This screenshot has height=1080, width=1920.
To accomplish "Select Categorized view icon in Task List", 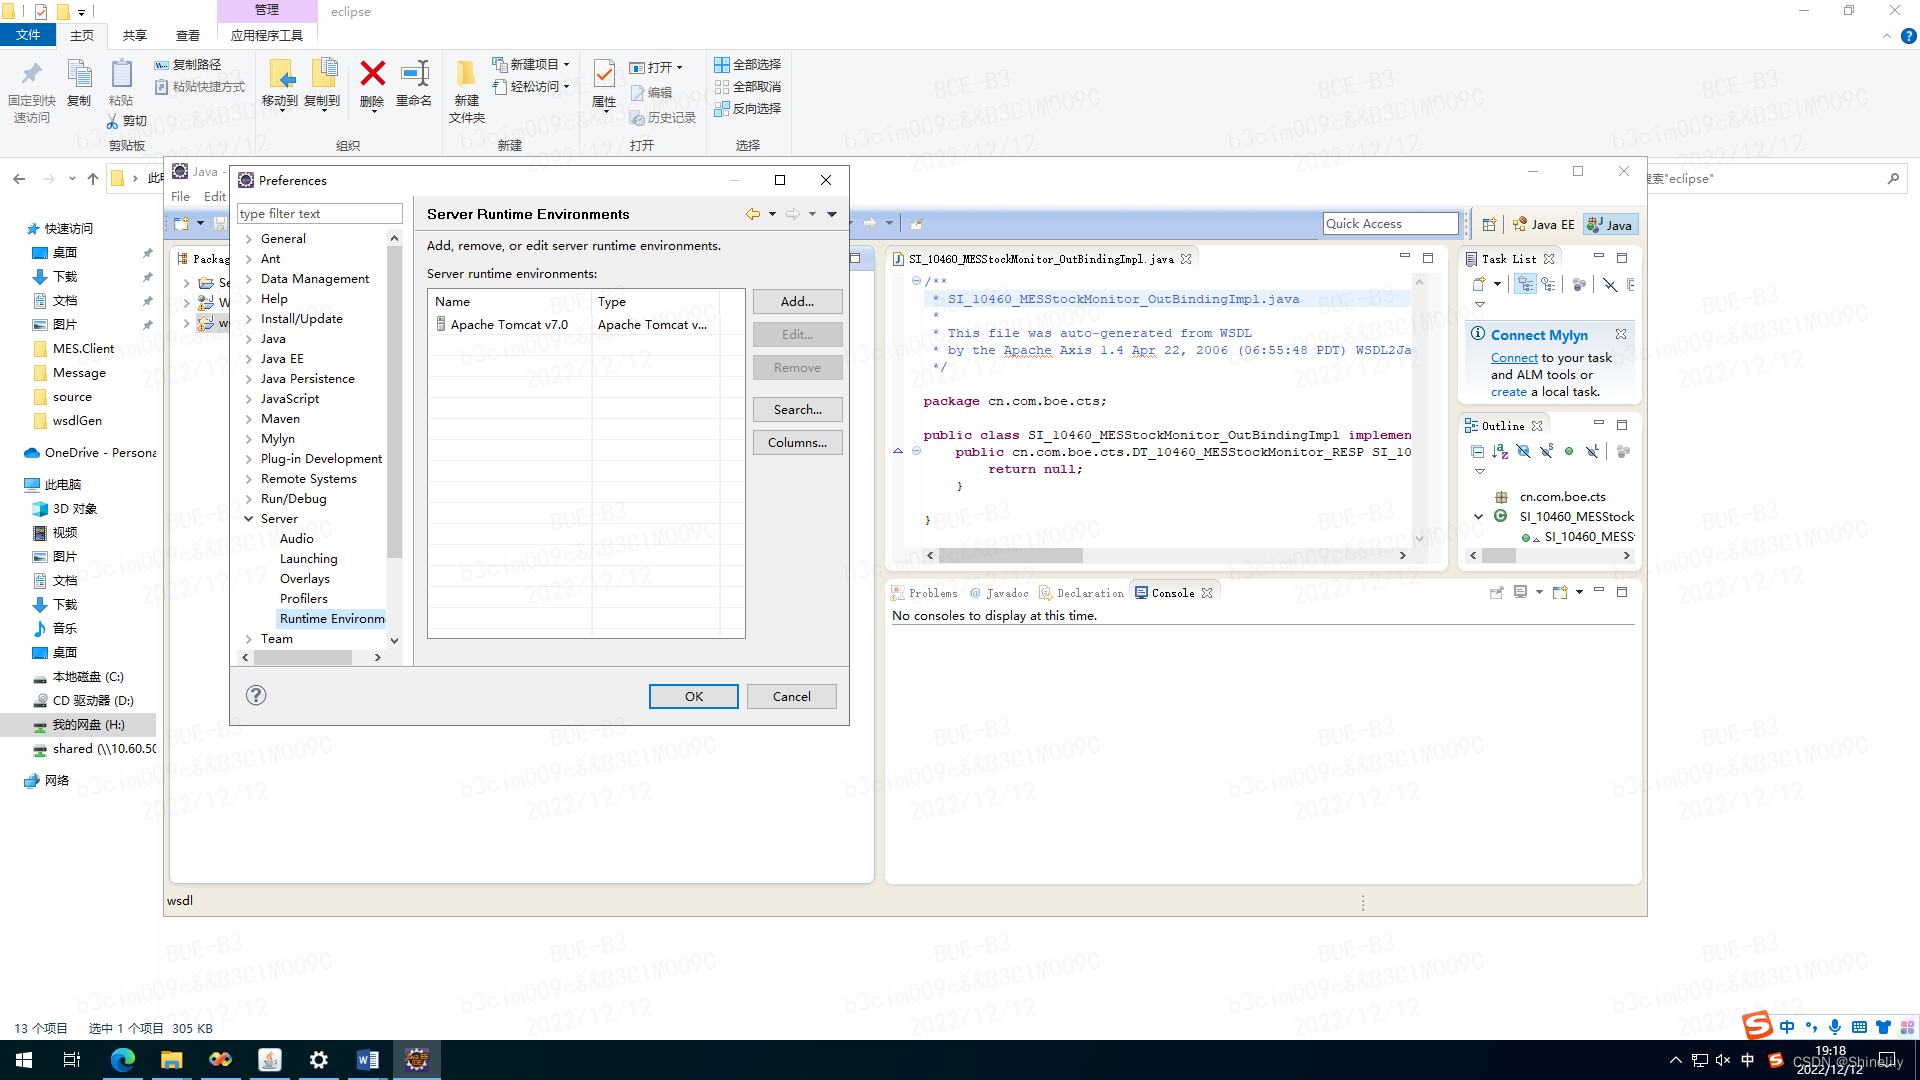I will coord(1525,285).
